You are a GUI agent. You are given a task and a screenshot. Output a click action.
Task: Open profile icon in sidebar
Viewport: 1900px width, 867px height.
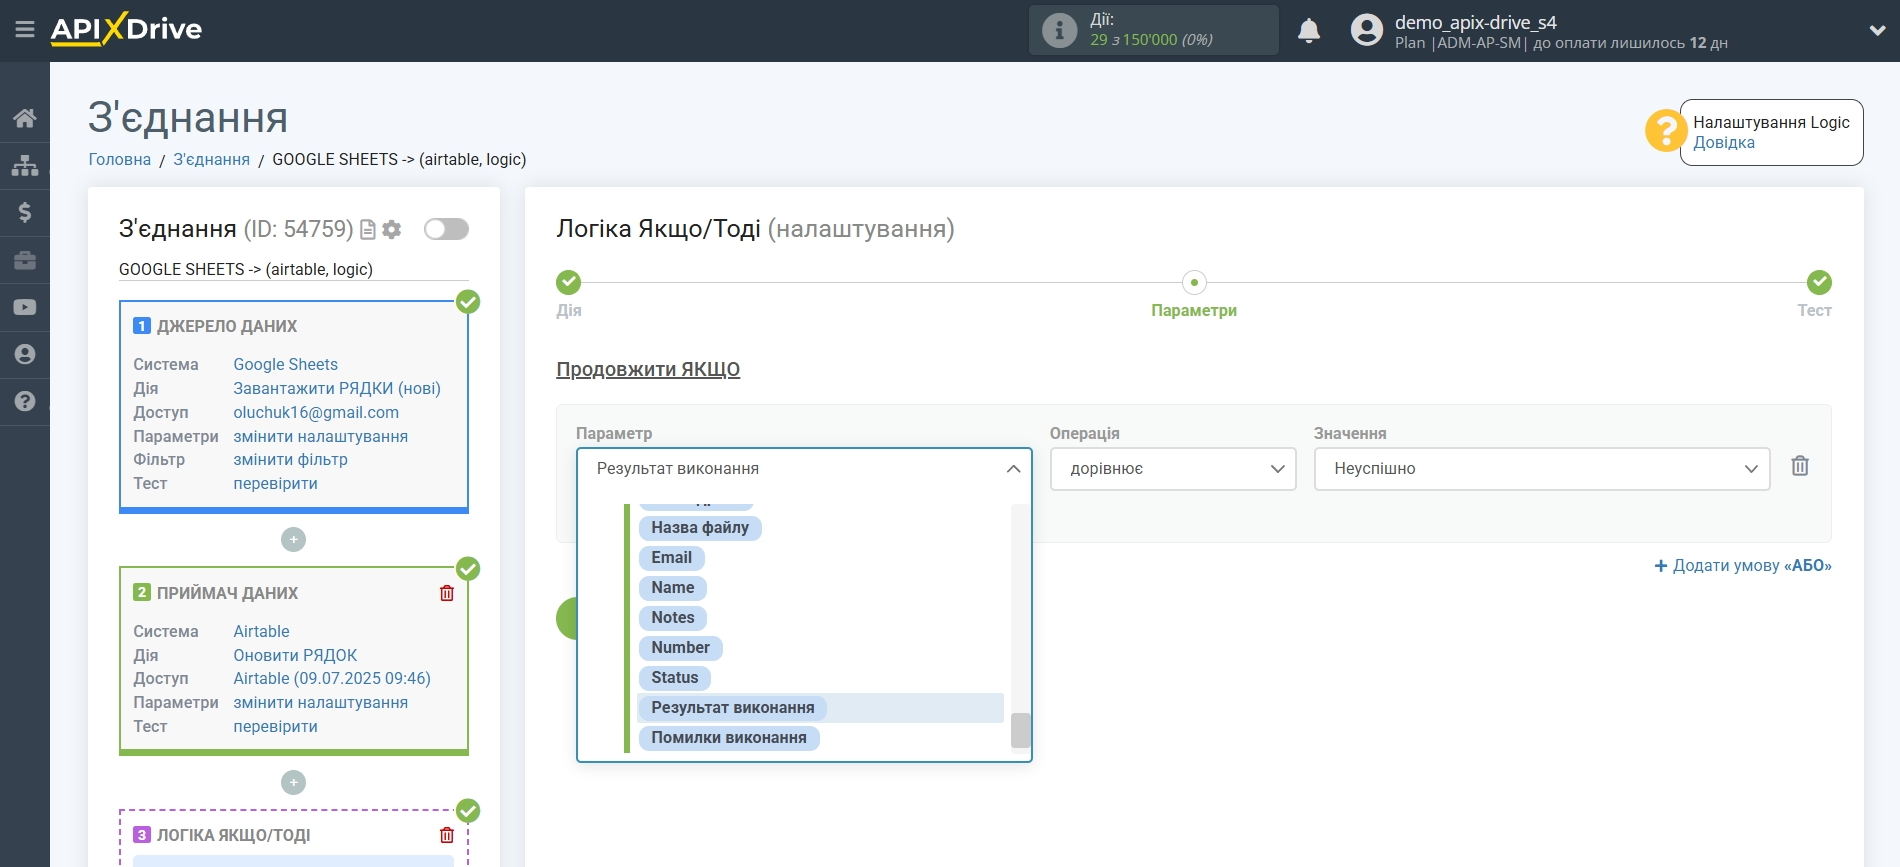tap(25, 354)
